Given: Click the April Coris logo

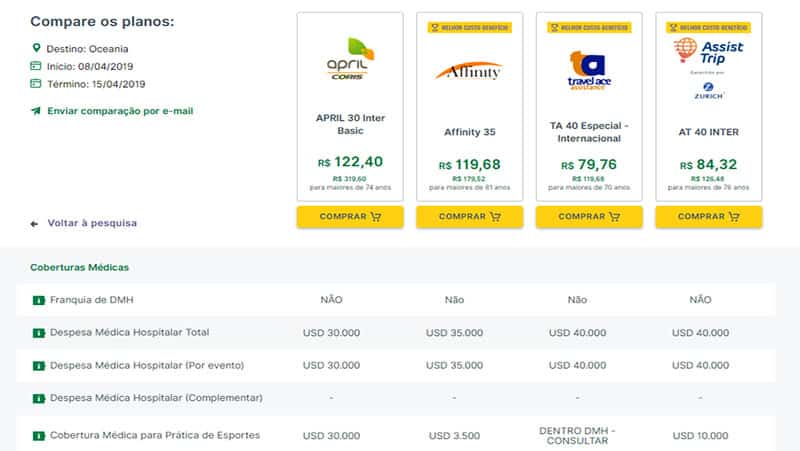Looking at the screenshot, I should (350, 59).
